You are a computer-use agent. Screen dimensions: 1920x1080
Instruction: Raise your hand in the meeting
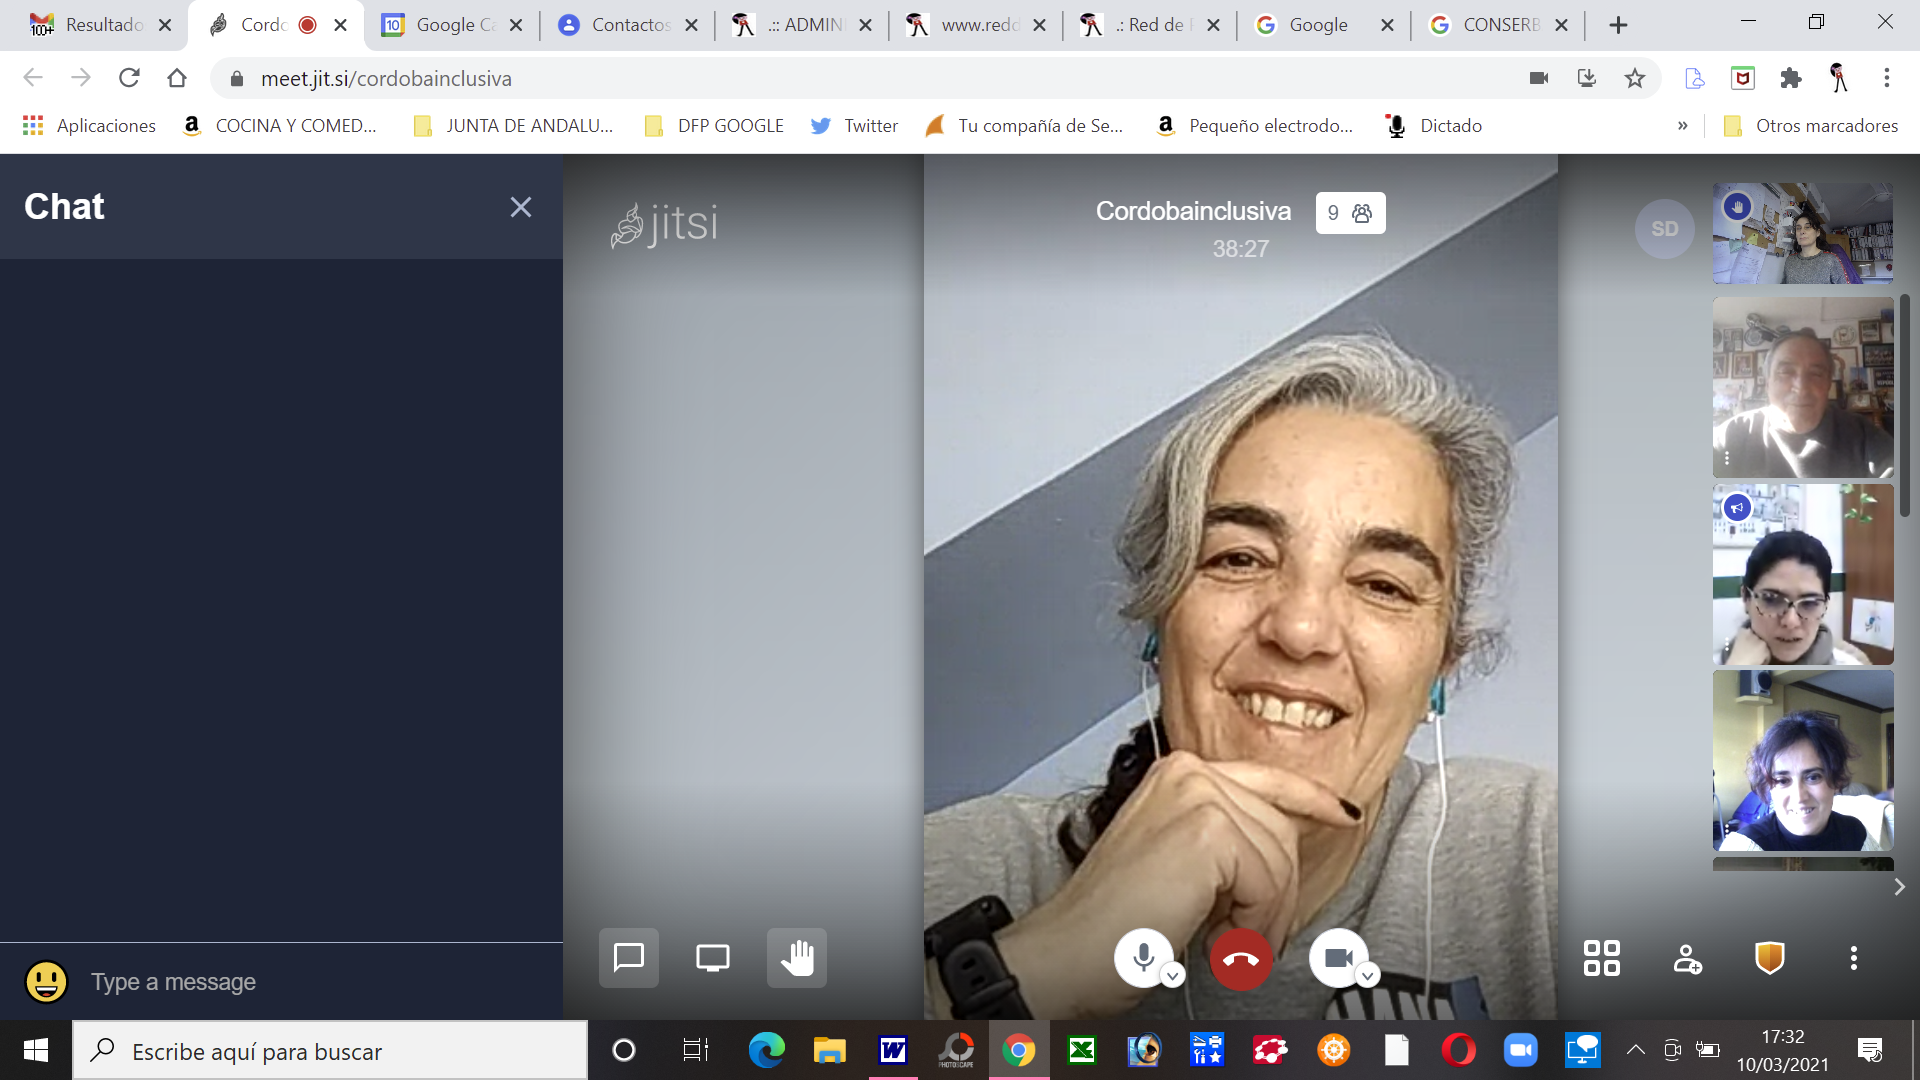click(x=797, y=958)
